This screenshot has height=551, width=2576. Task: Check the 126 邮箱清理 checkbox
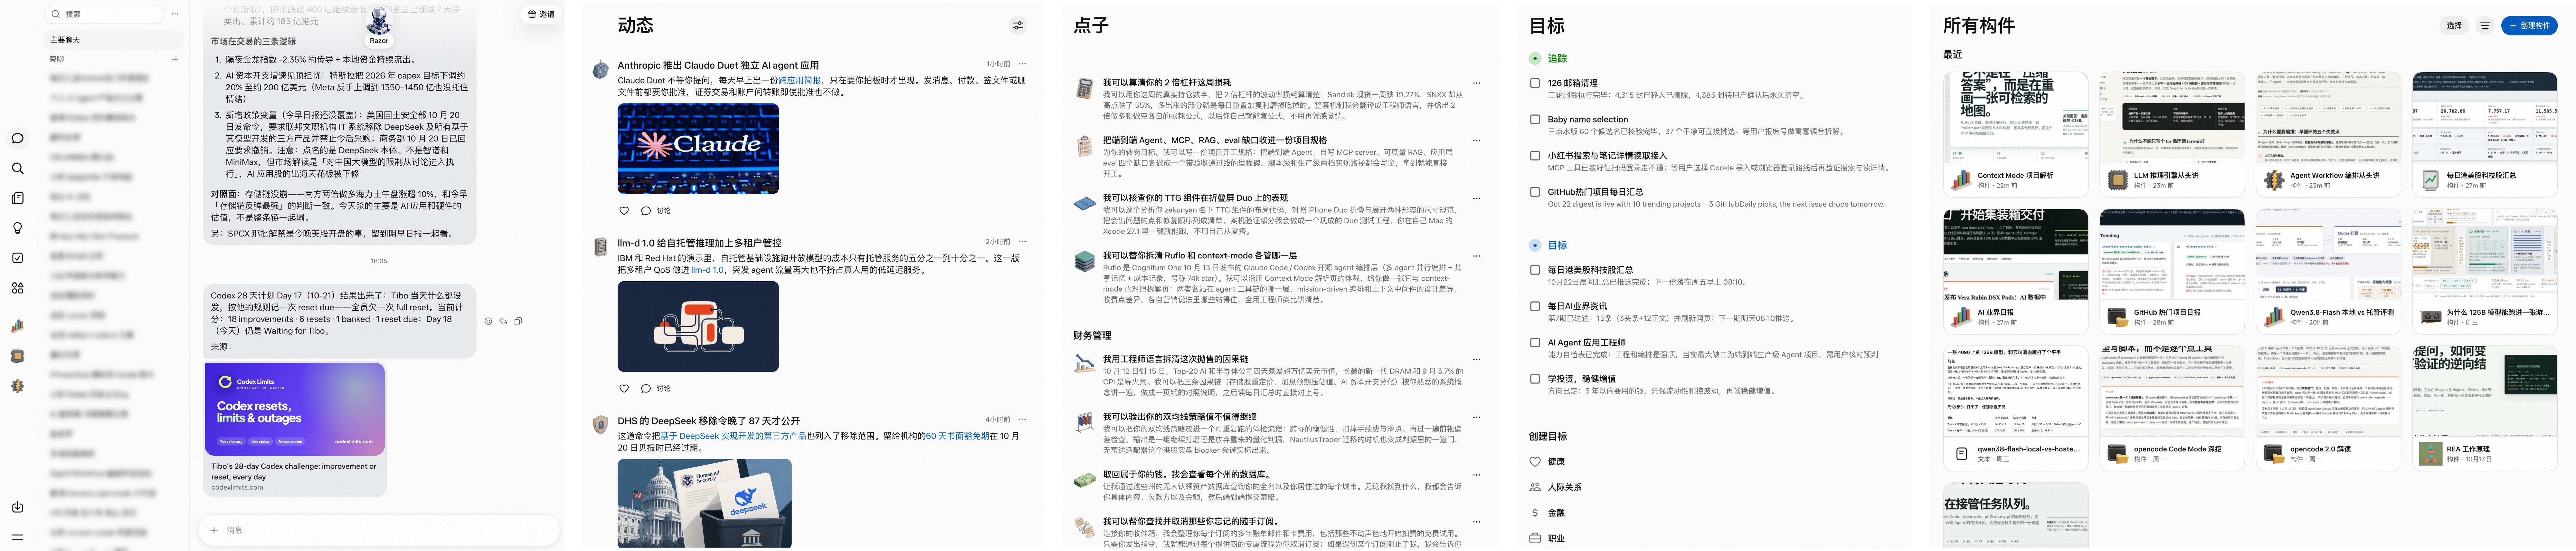click(x=1535, y=83)
